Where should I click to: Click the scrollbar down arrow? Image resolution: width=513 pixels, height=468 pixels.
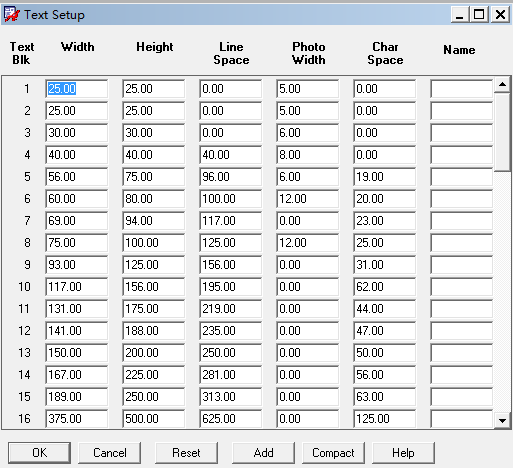502,420
